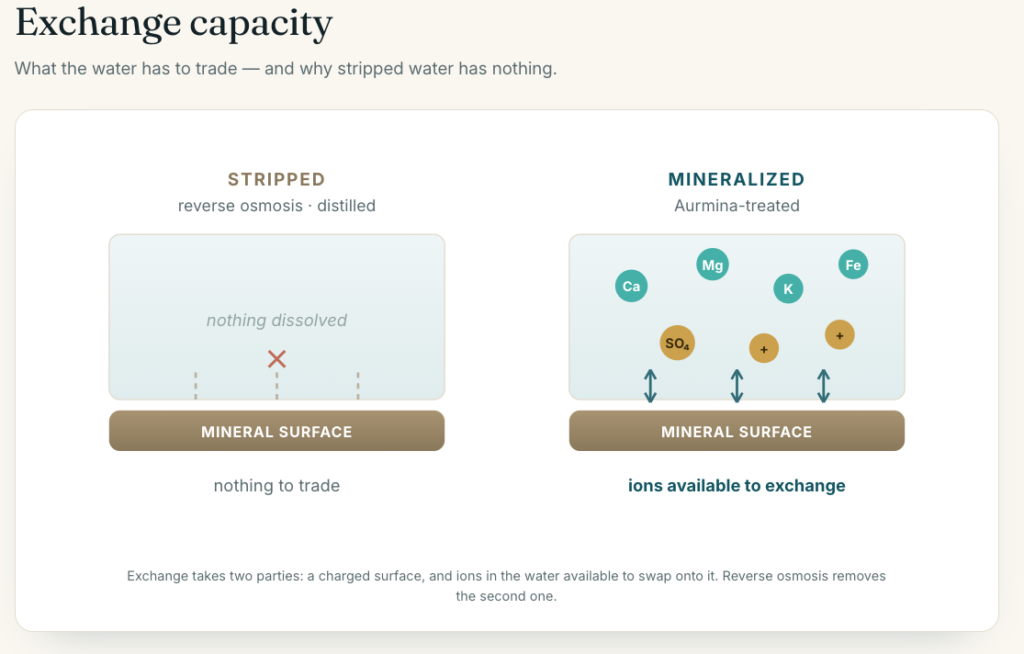Image resolution: width=1024 pixels, height=654 pixels.
Task: Click the Mg ion circle
Action: point(712,265)
